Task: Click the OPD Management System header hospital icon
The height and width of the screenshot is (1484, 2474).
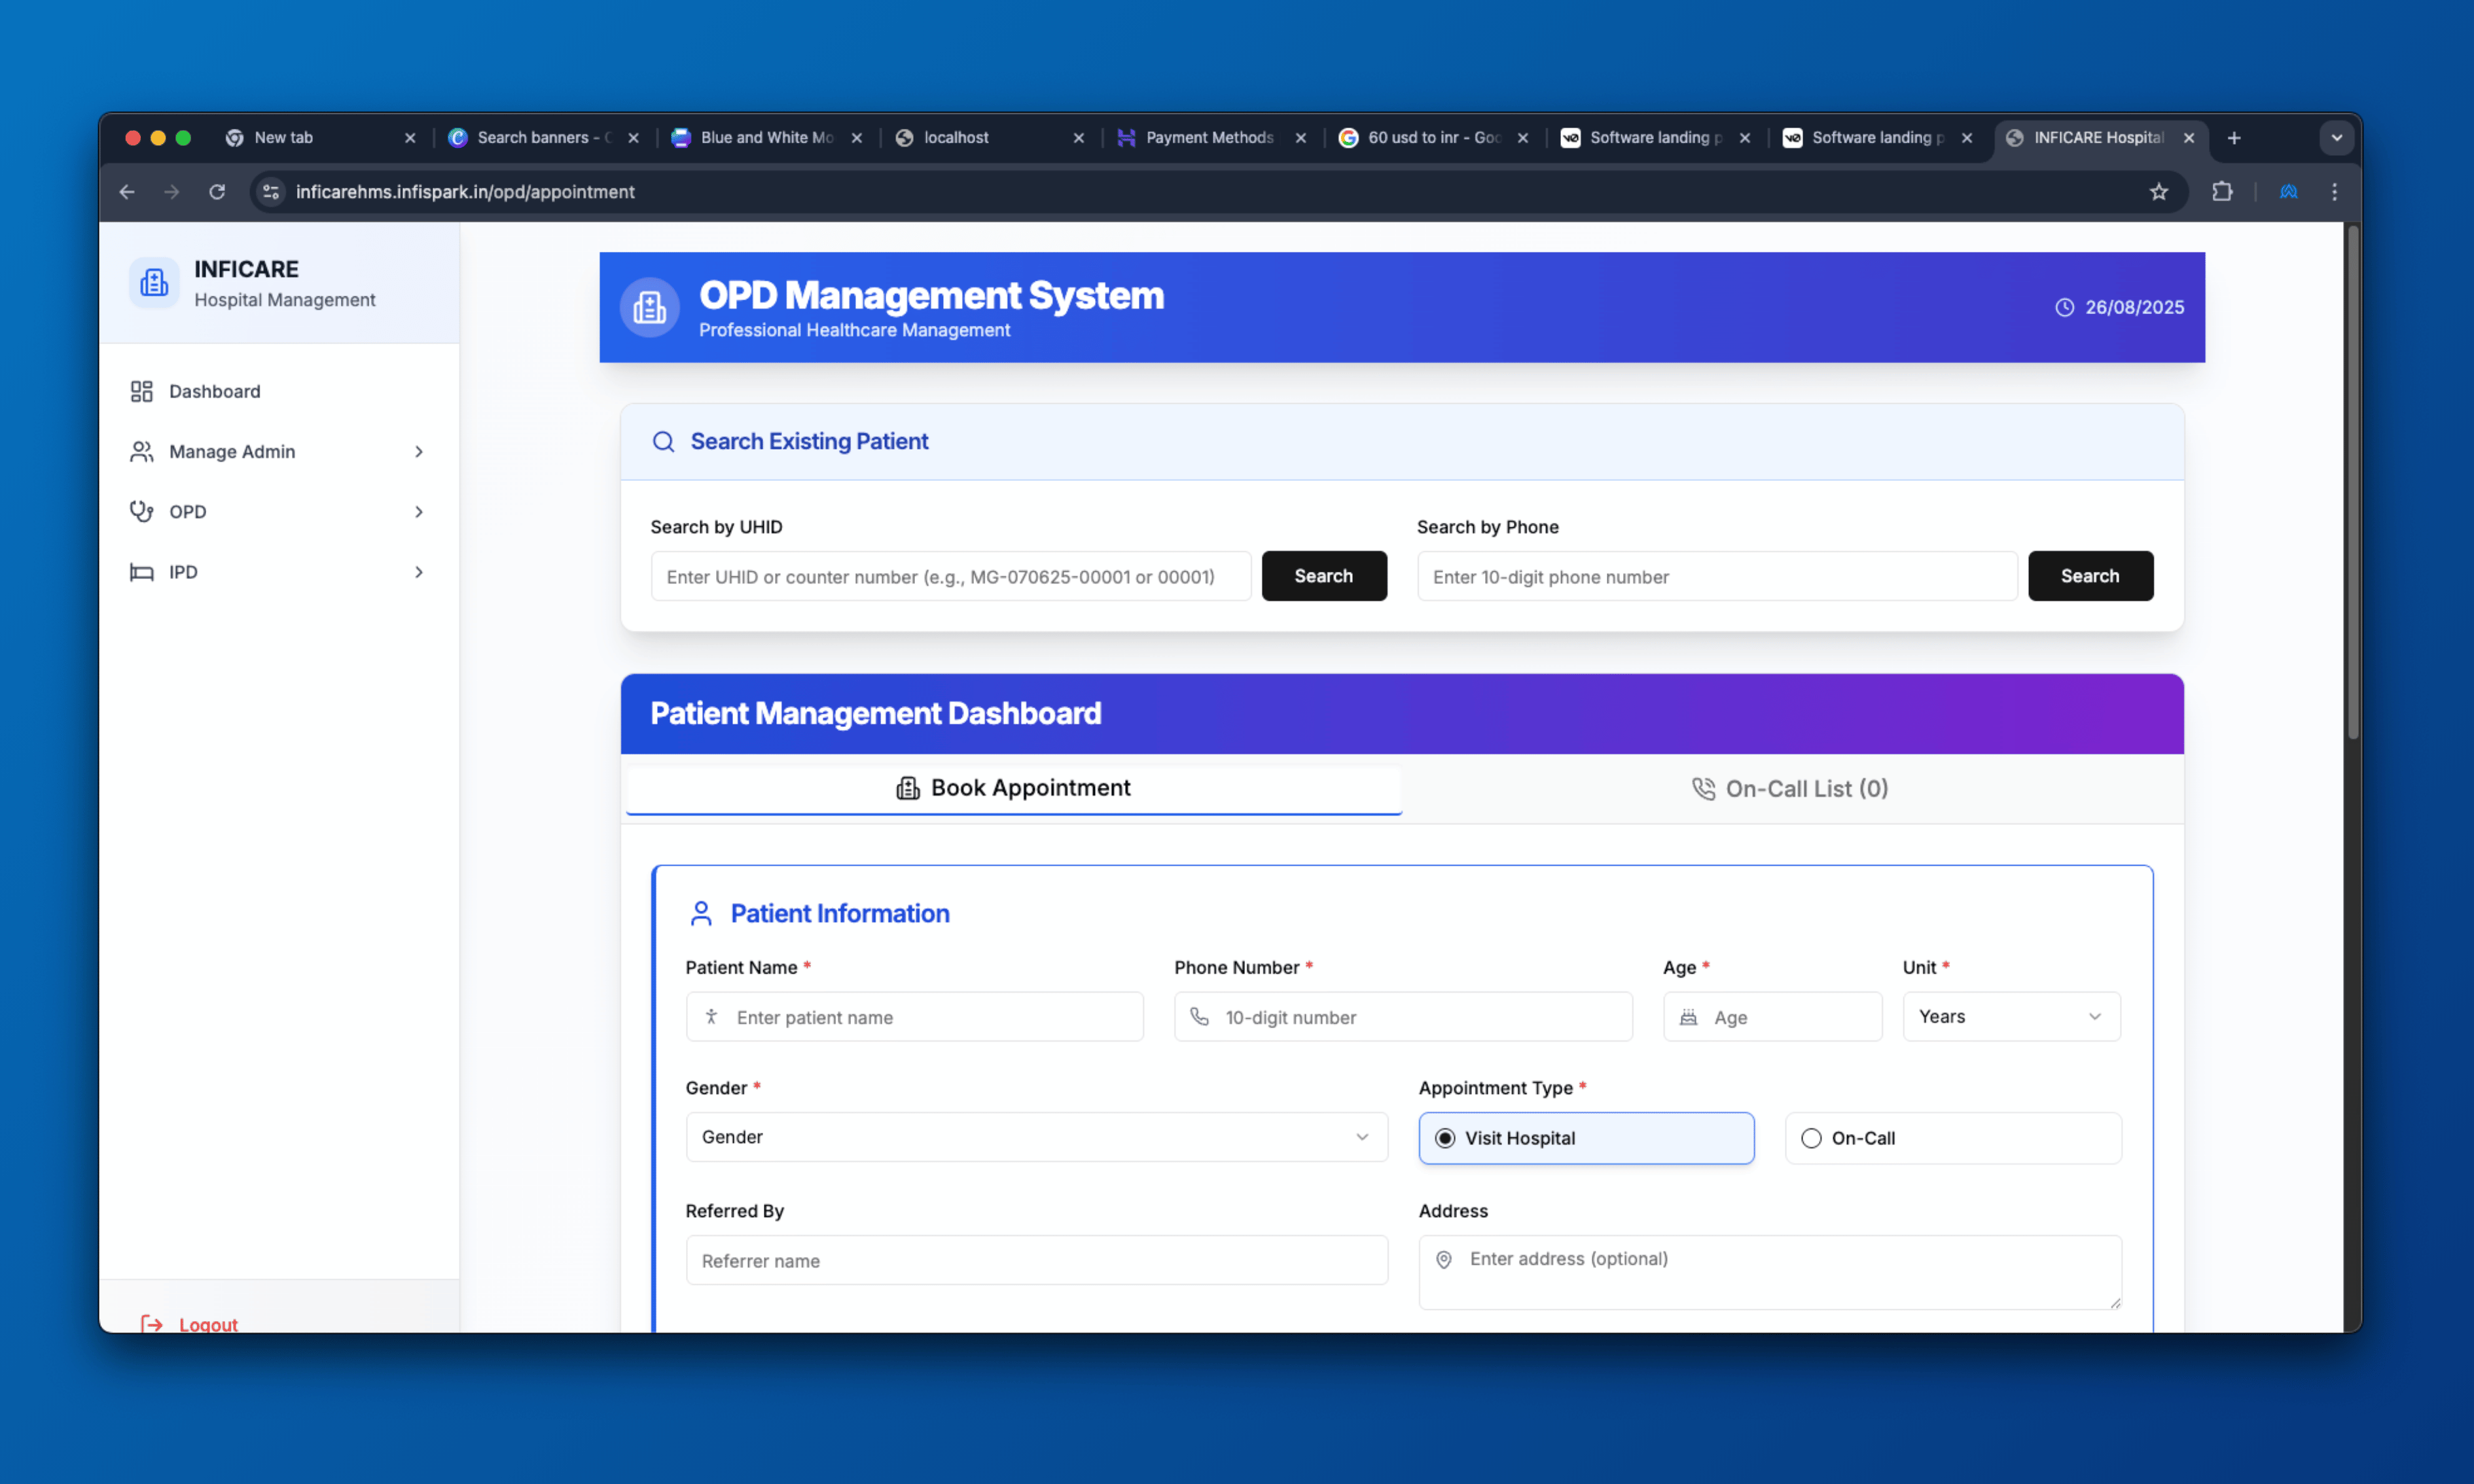Action: 649,307
